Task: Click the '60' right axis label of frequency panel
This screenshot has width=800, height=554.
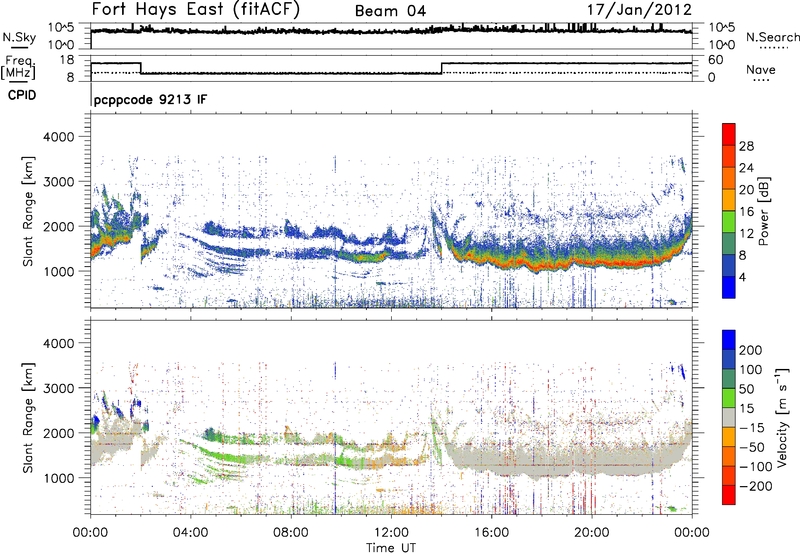Action: coord(716,60)
